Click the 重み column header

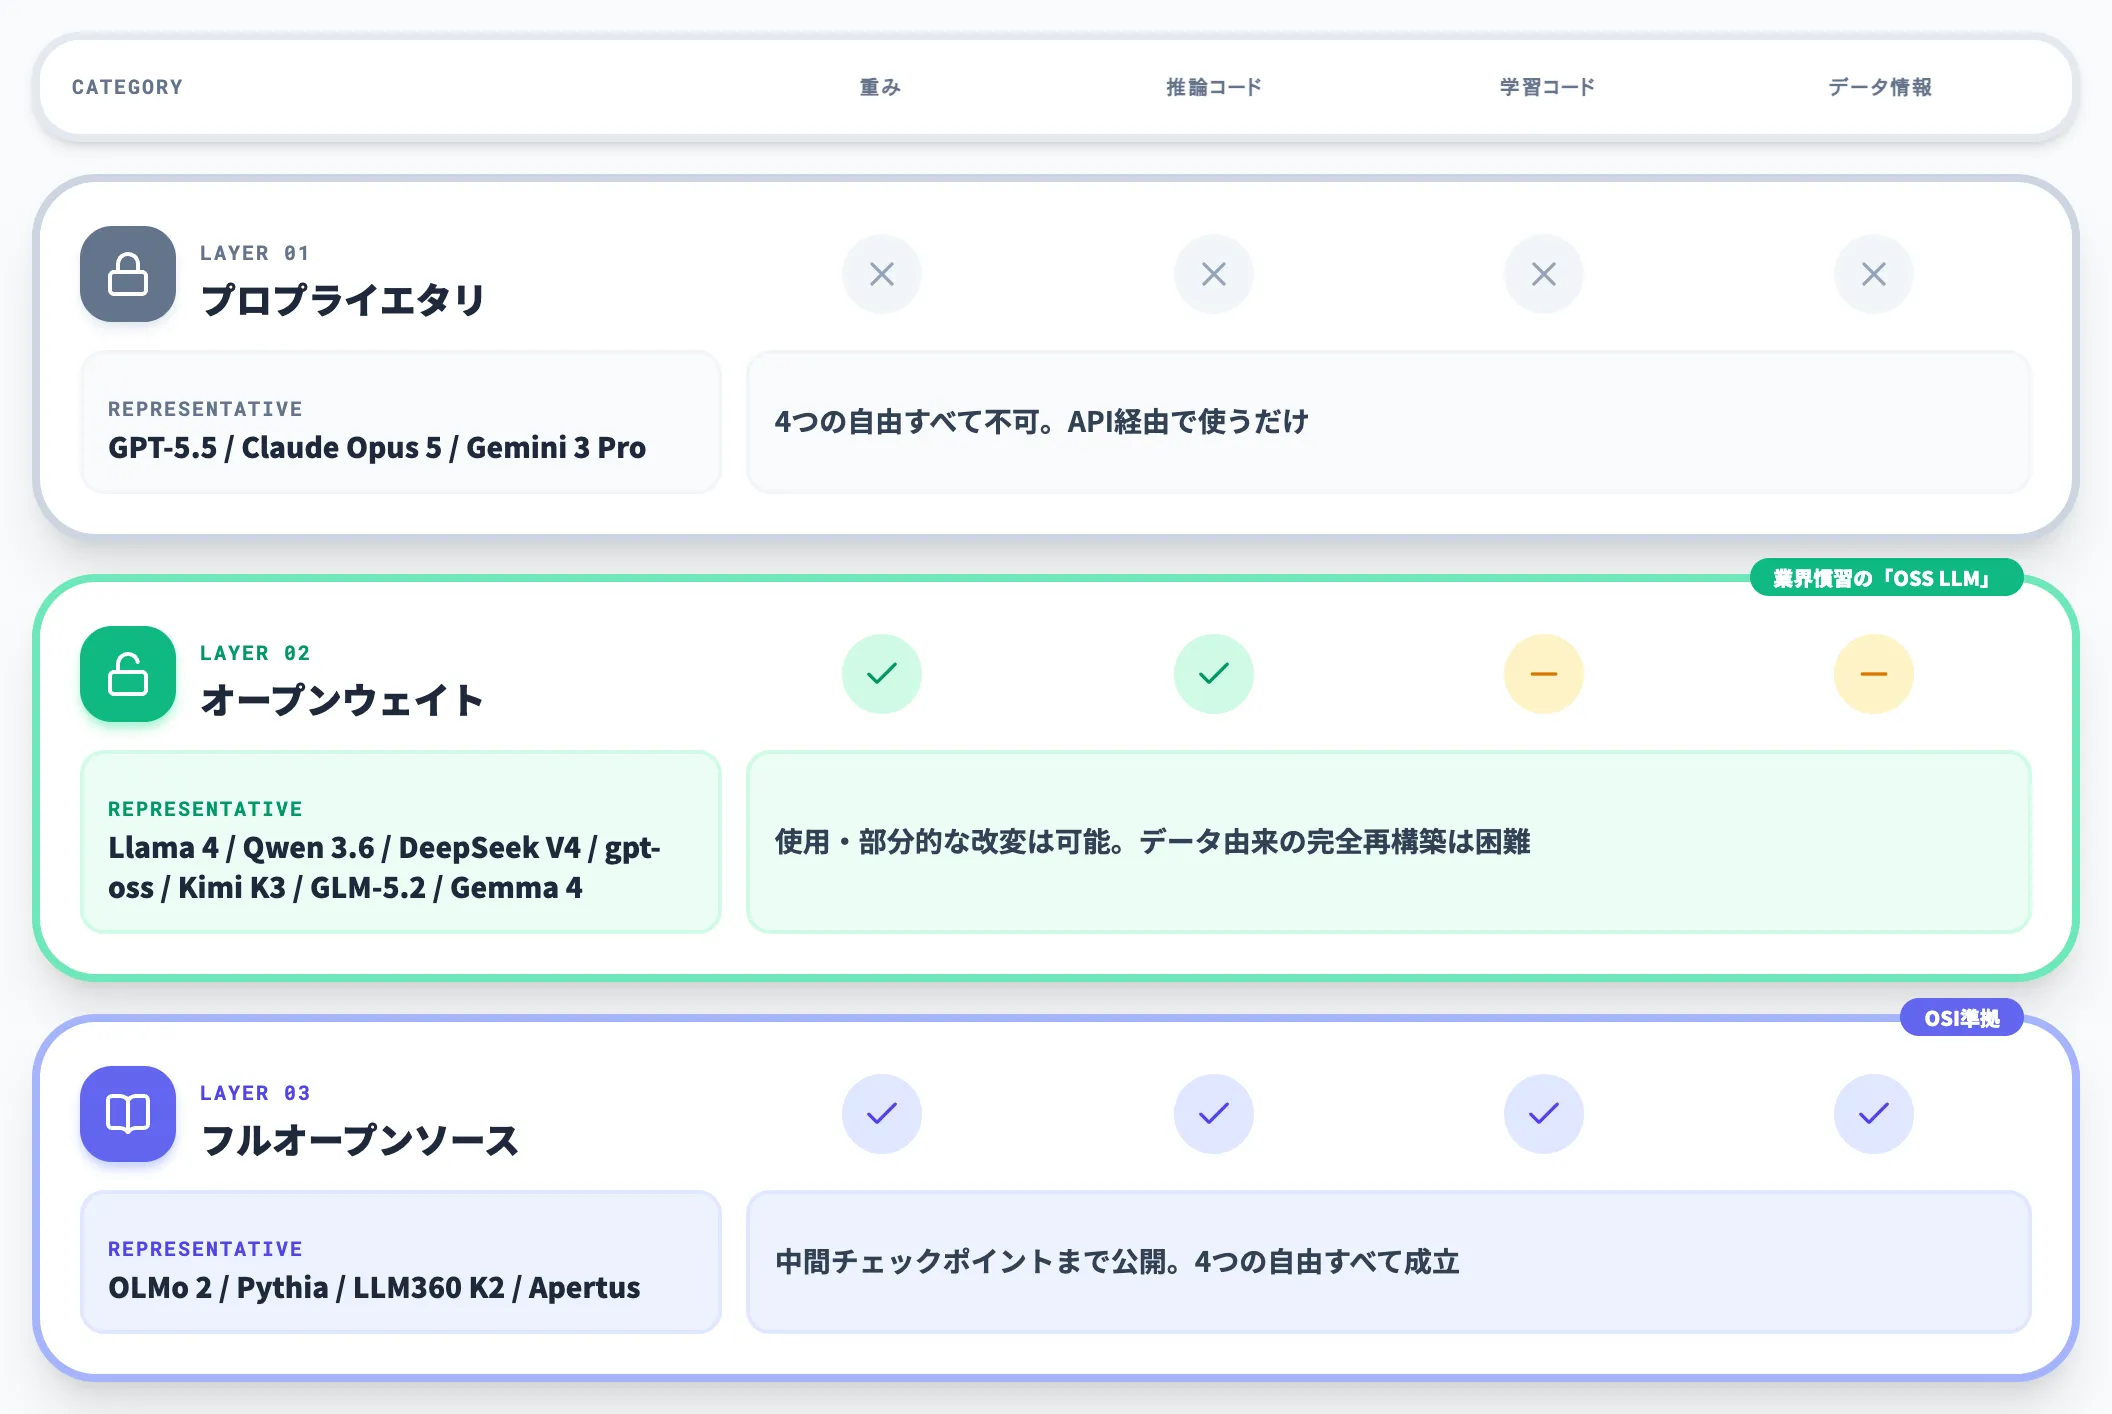(881, 87)
